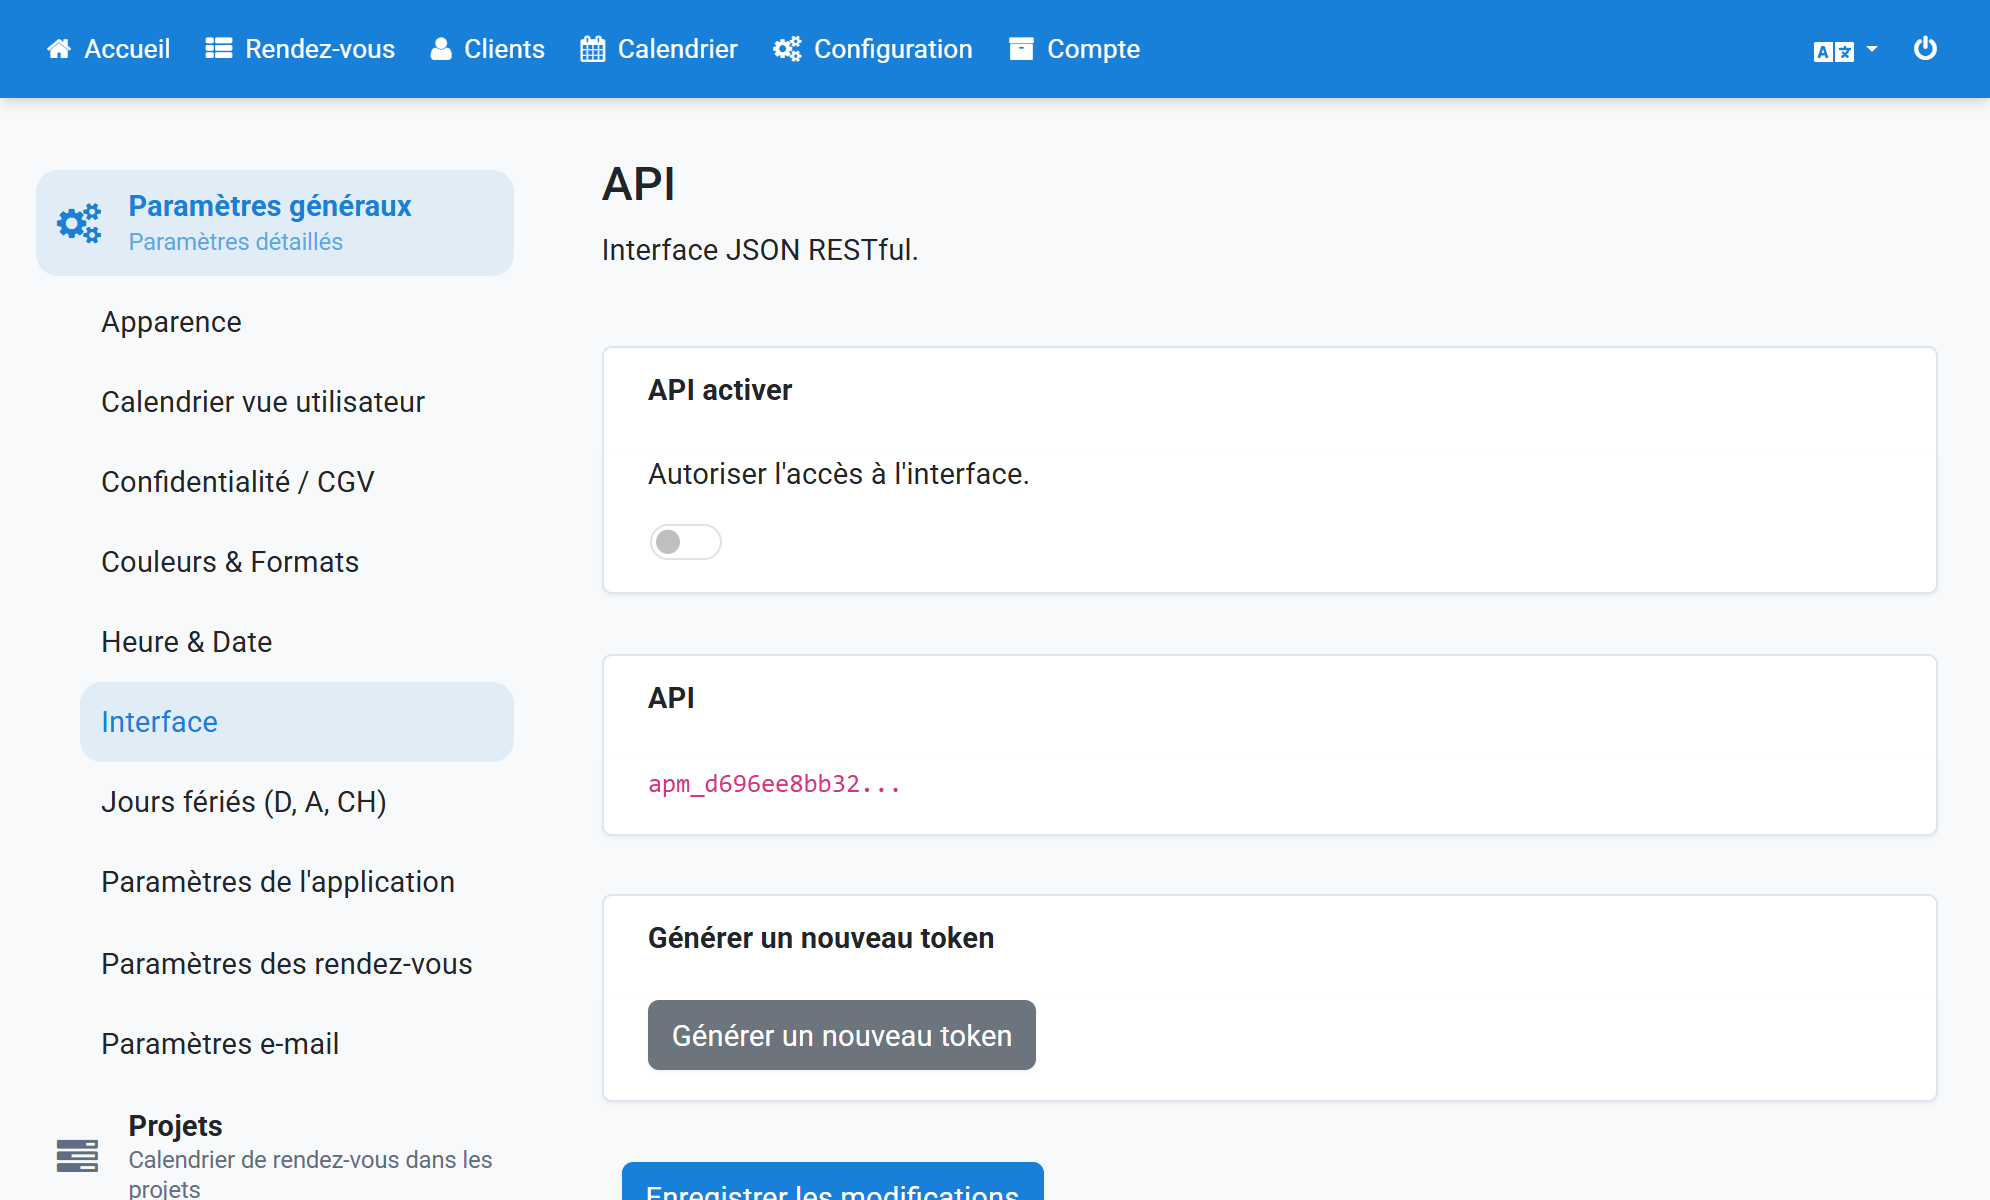Click the API activer heading
Image resolution: width=1990 pixels, height=1200 pixels.
click(x=720, y=390)
